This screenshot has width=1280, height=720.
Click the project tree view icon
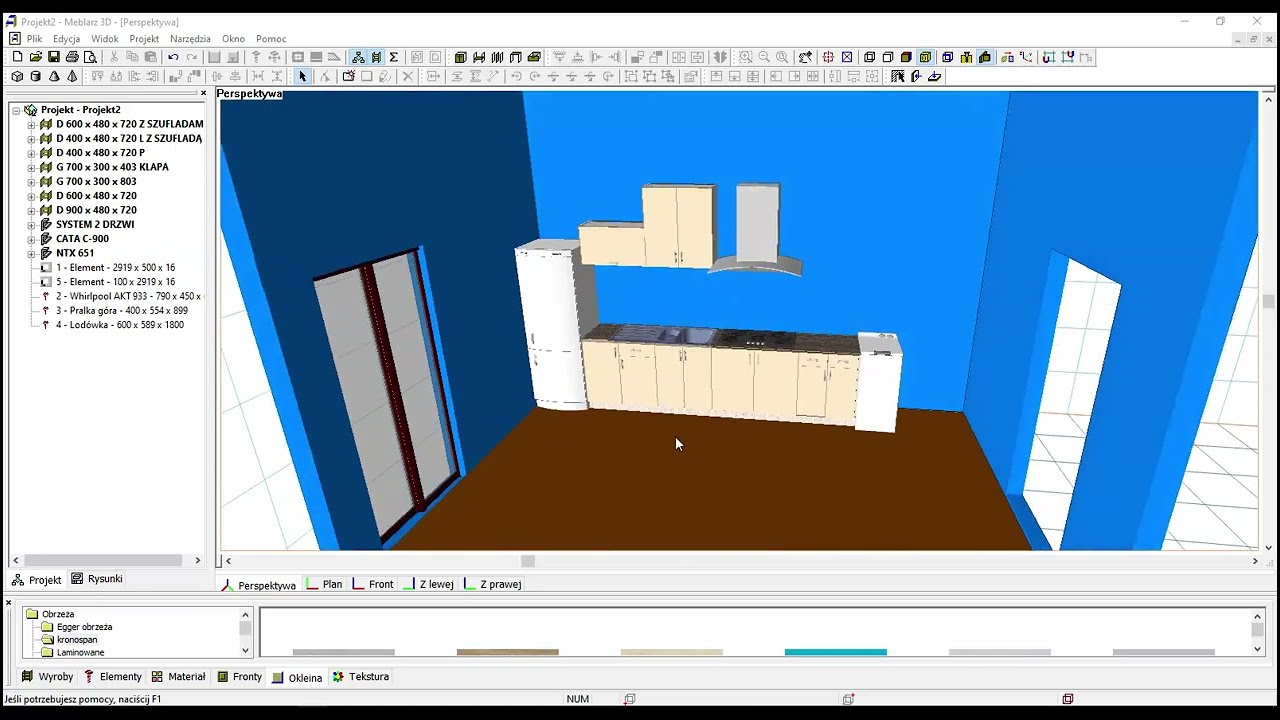pyautogui.click(x=358, y=57)
